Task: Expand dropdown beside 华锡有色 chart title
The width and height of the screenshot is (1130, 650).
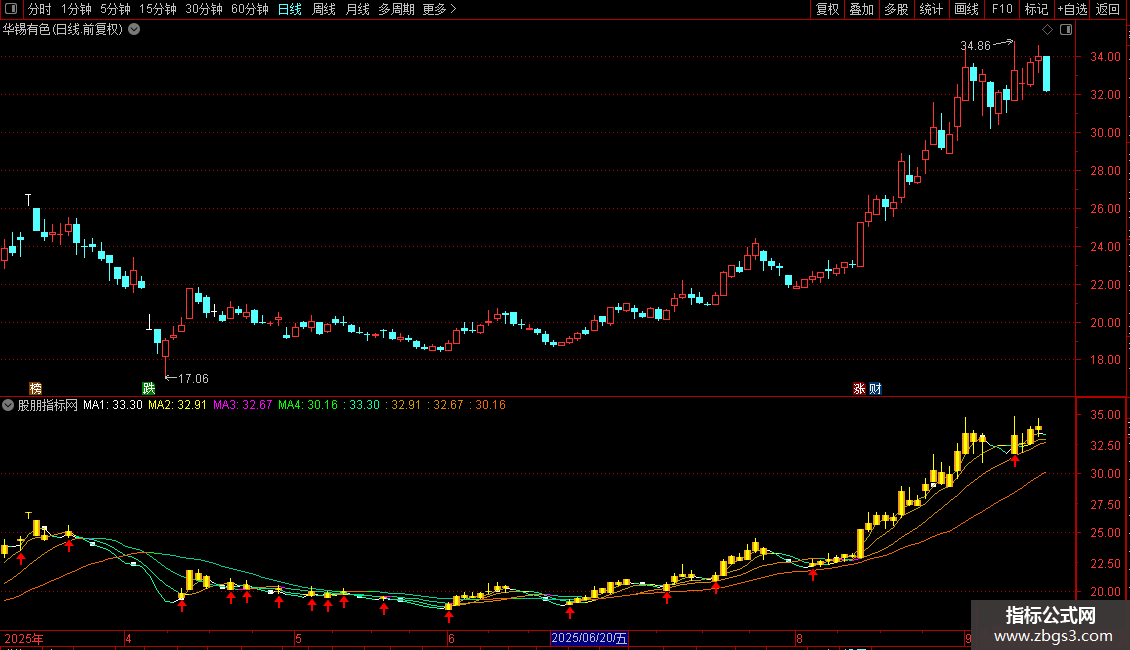Action: (134, 30)
